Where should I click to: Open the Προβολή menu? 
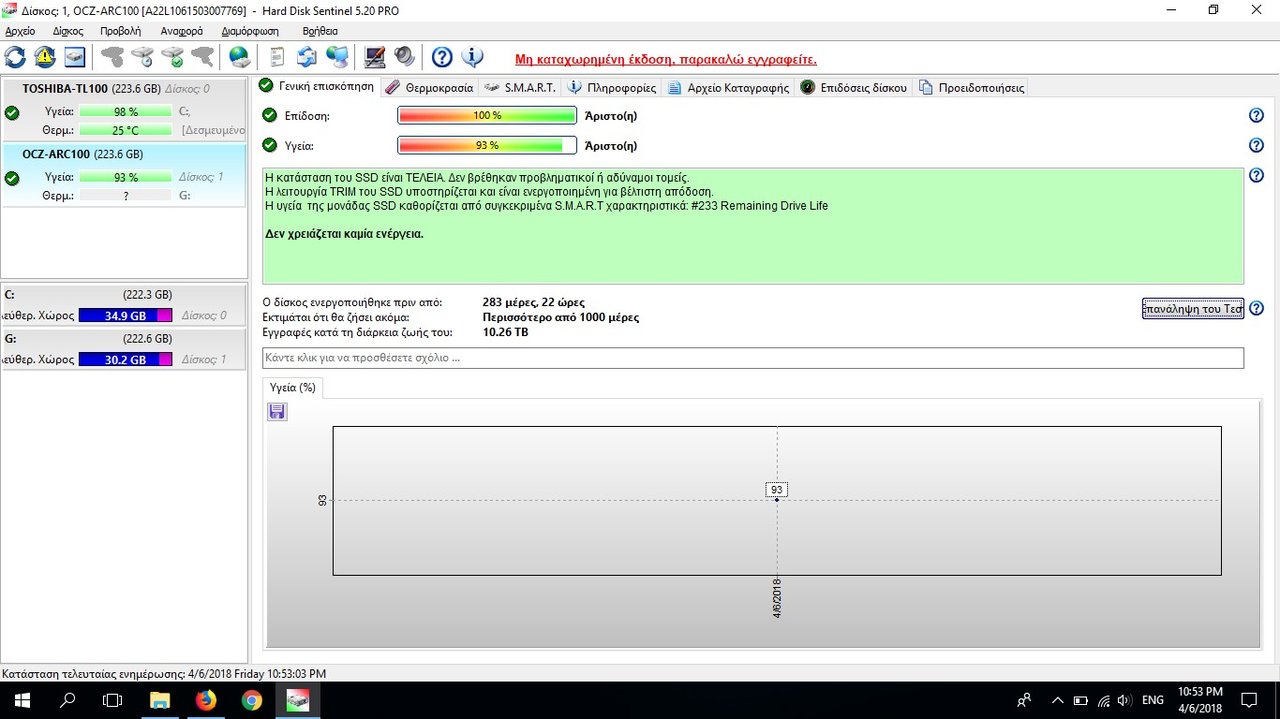point(121,31)
